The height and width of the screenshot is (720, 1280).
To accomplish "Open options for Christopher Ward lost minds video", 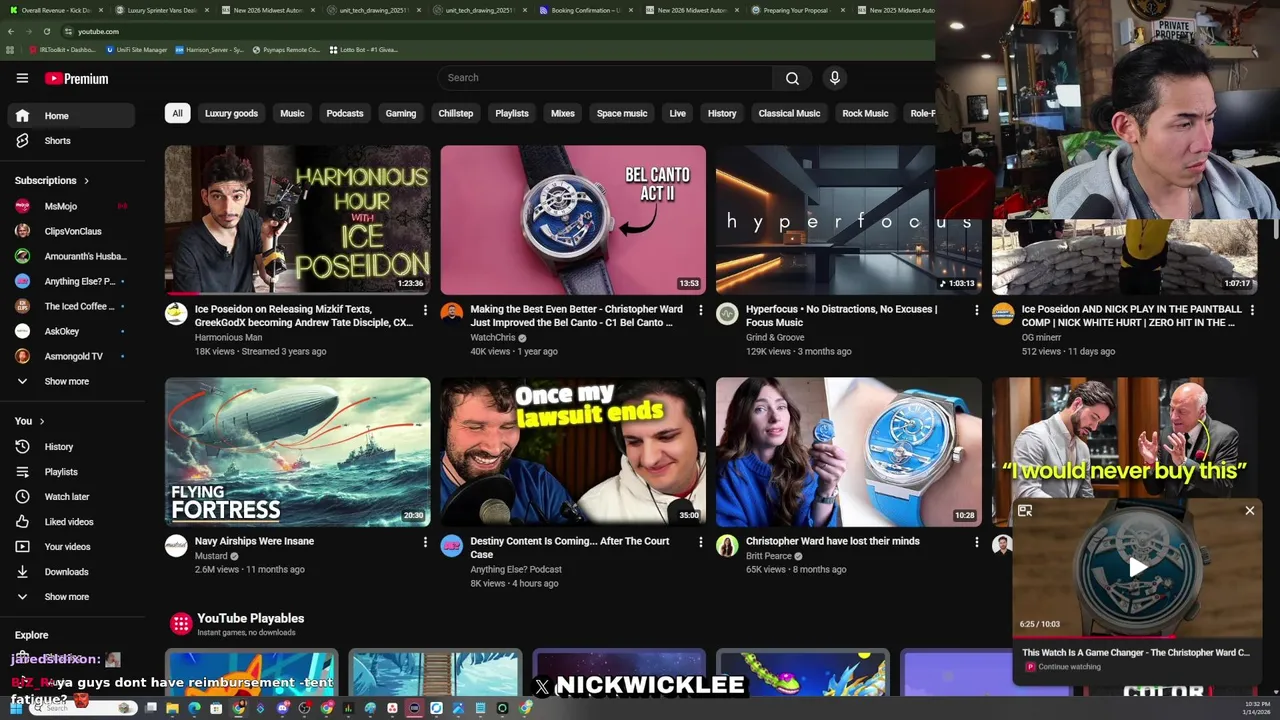I will coord(977,542).
